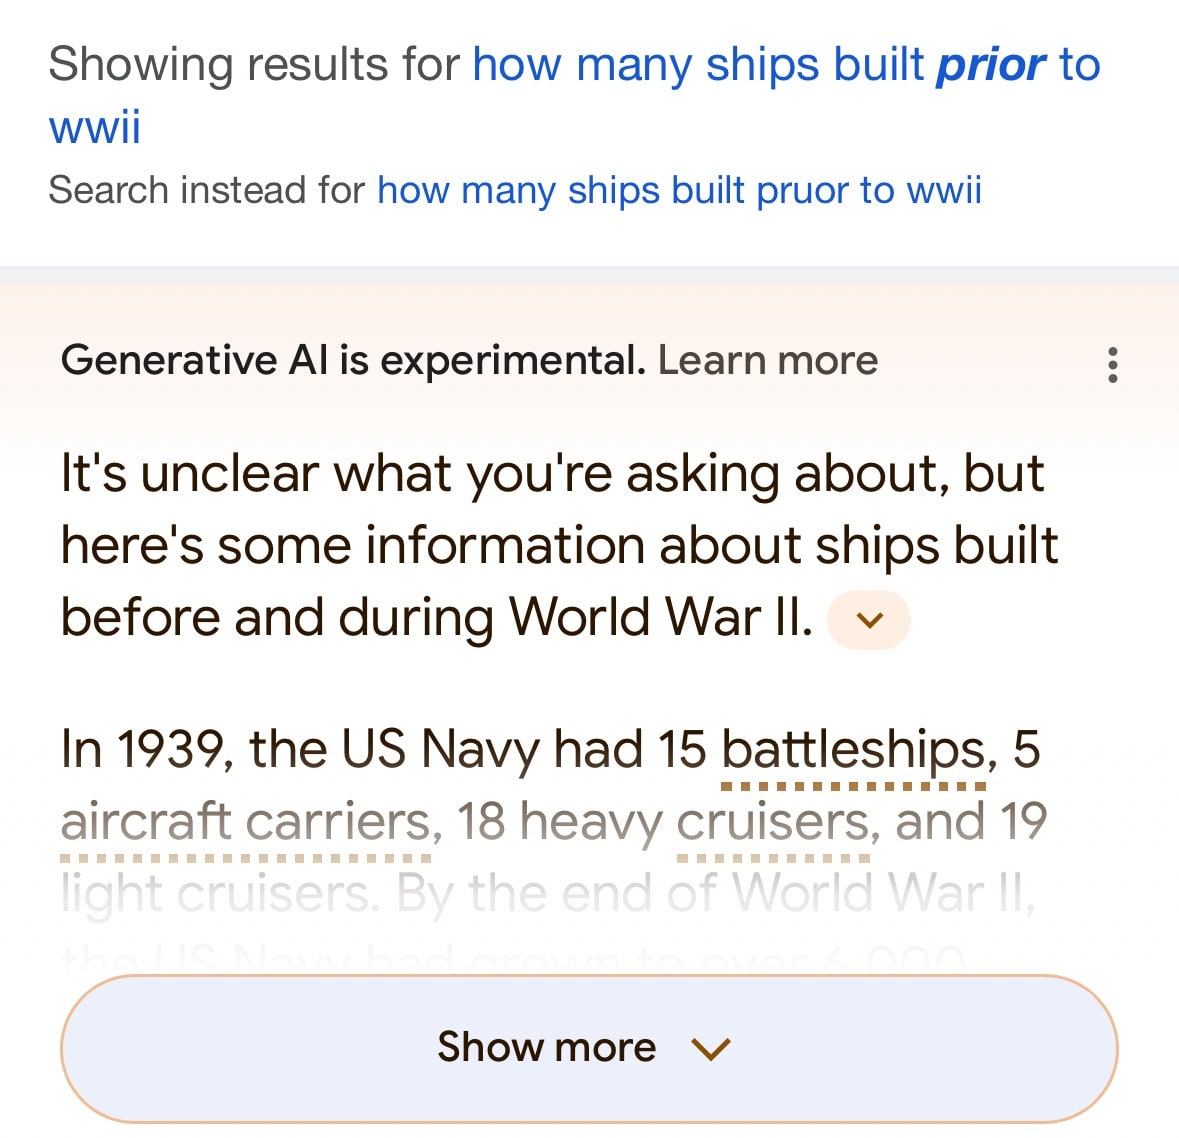This screenshot has height=1138, width=1179.
Task: Open the Learn more link
Action: [767, 360]
